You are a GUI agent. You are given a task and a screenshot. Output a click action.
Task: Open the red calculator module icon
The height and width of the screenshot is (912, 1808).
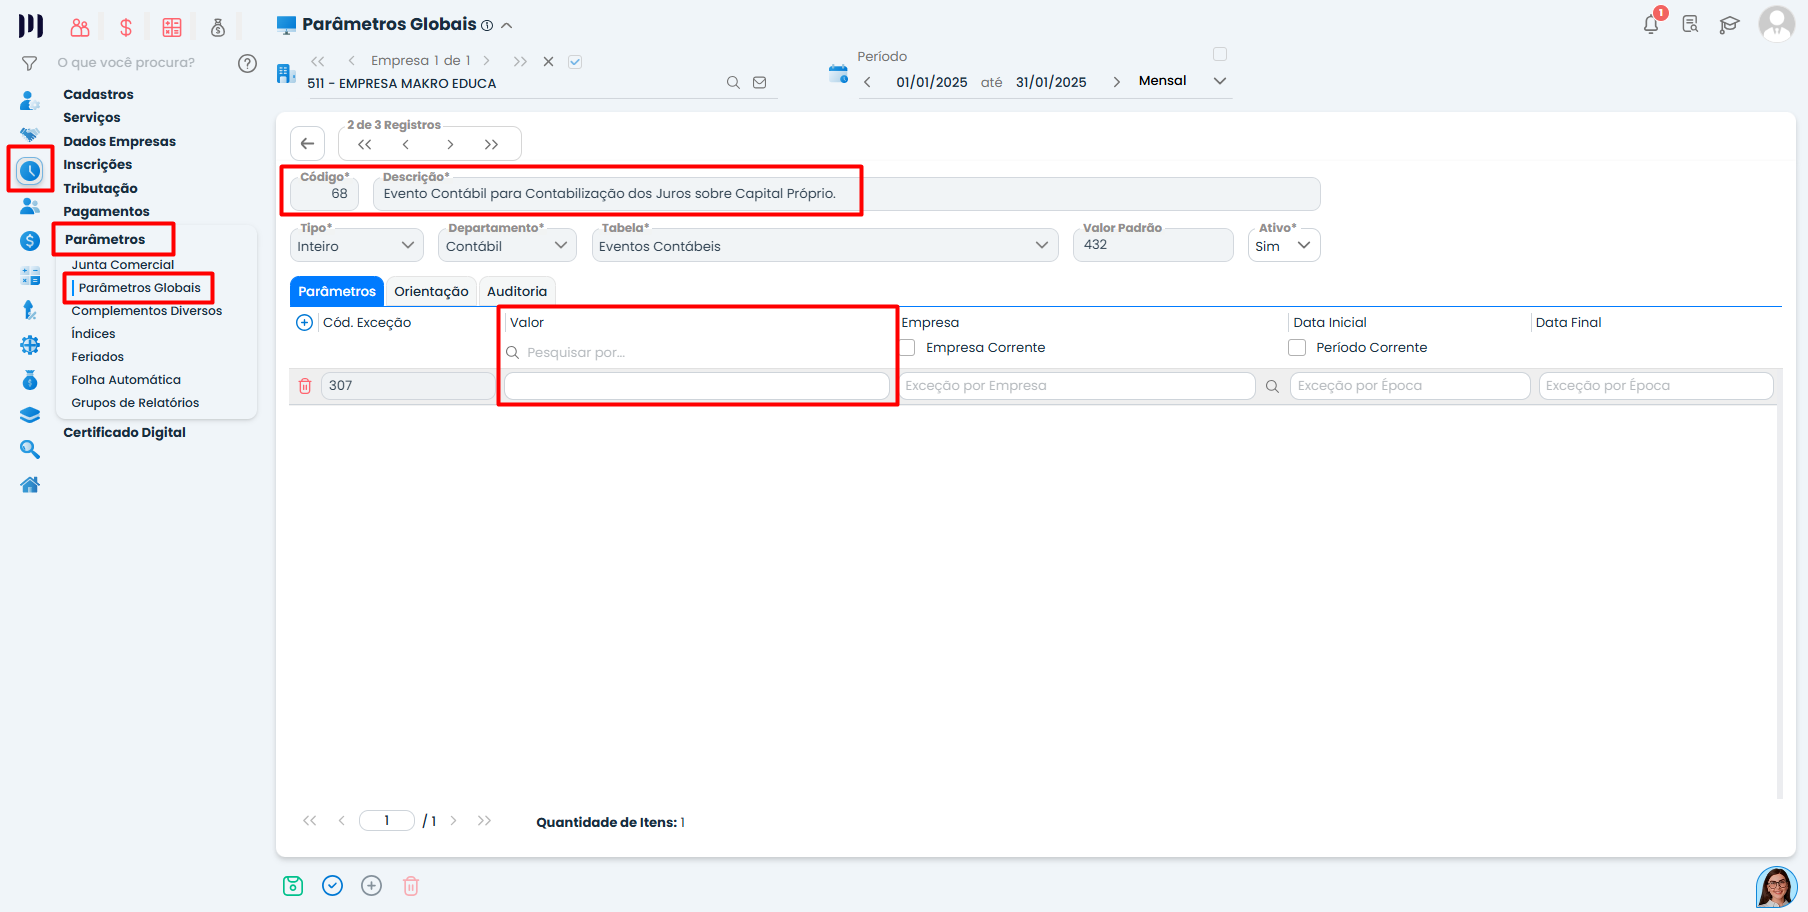pyautogui.click(x=172, y=27)
